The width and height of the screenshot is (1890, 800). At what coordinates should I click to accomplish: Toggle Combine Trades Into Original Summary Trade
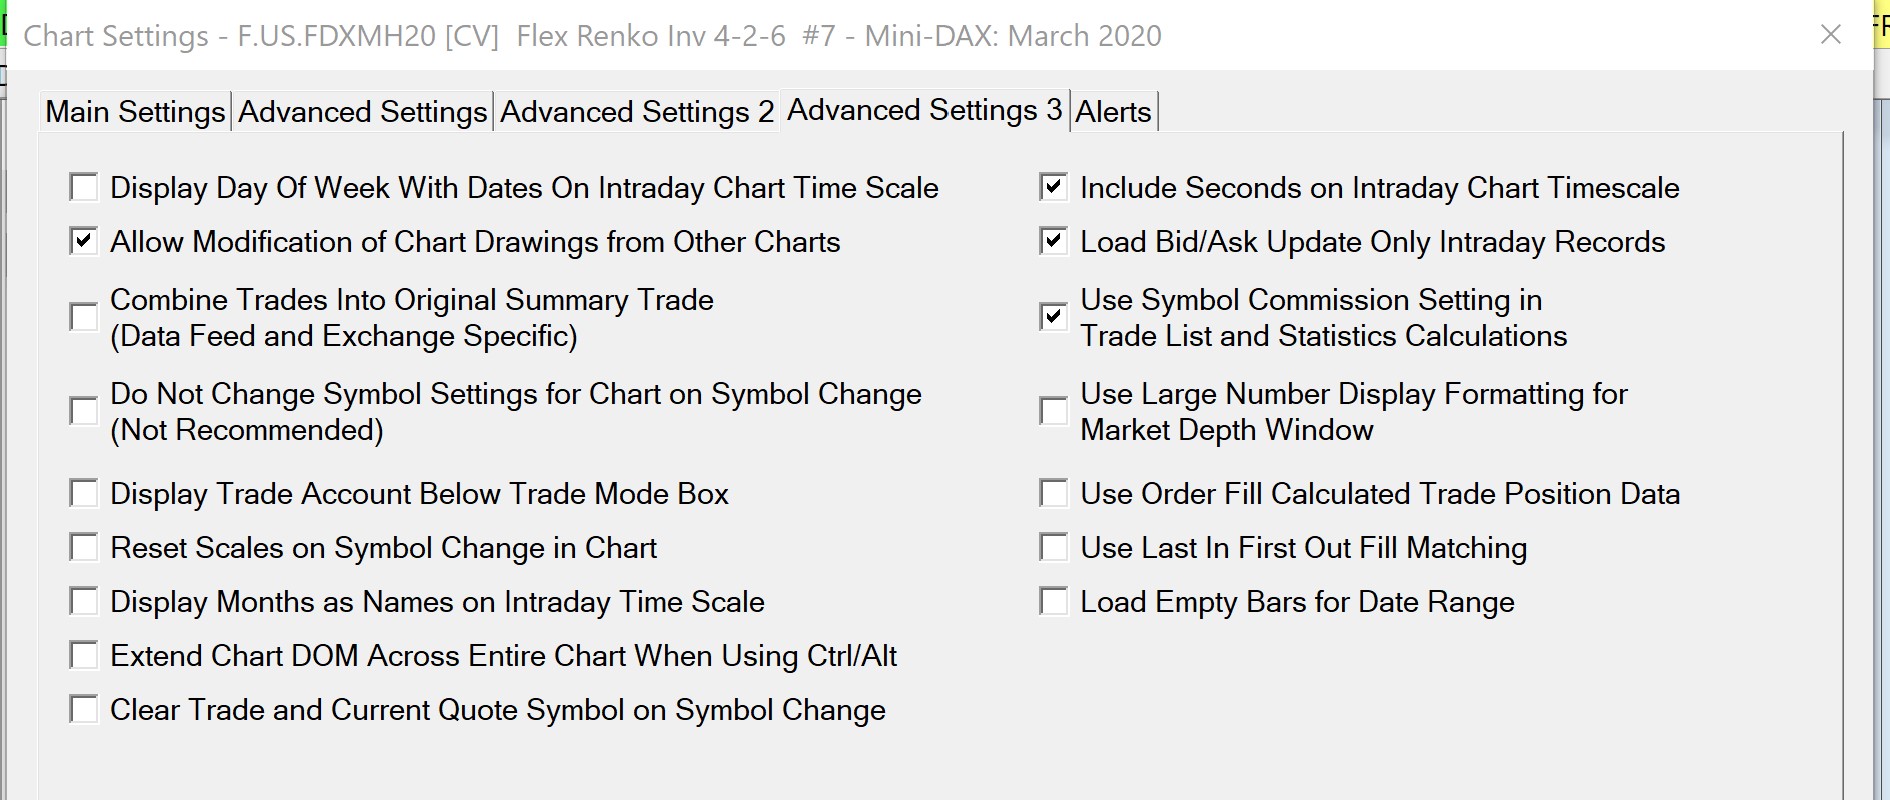pyautogui.click(x=84, y=317)
